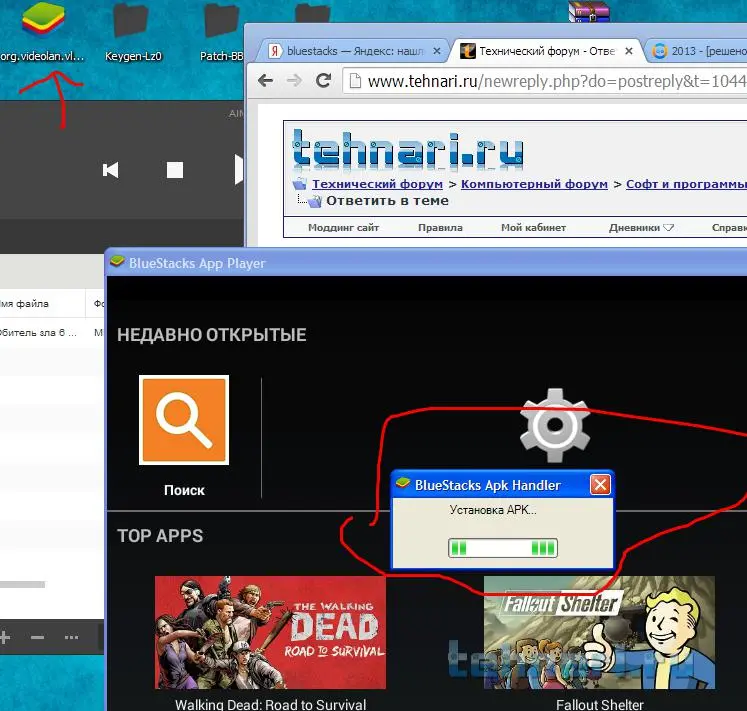Click the TOP APPS heading

(x=160, y=536)
